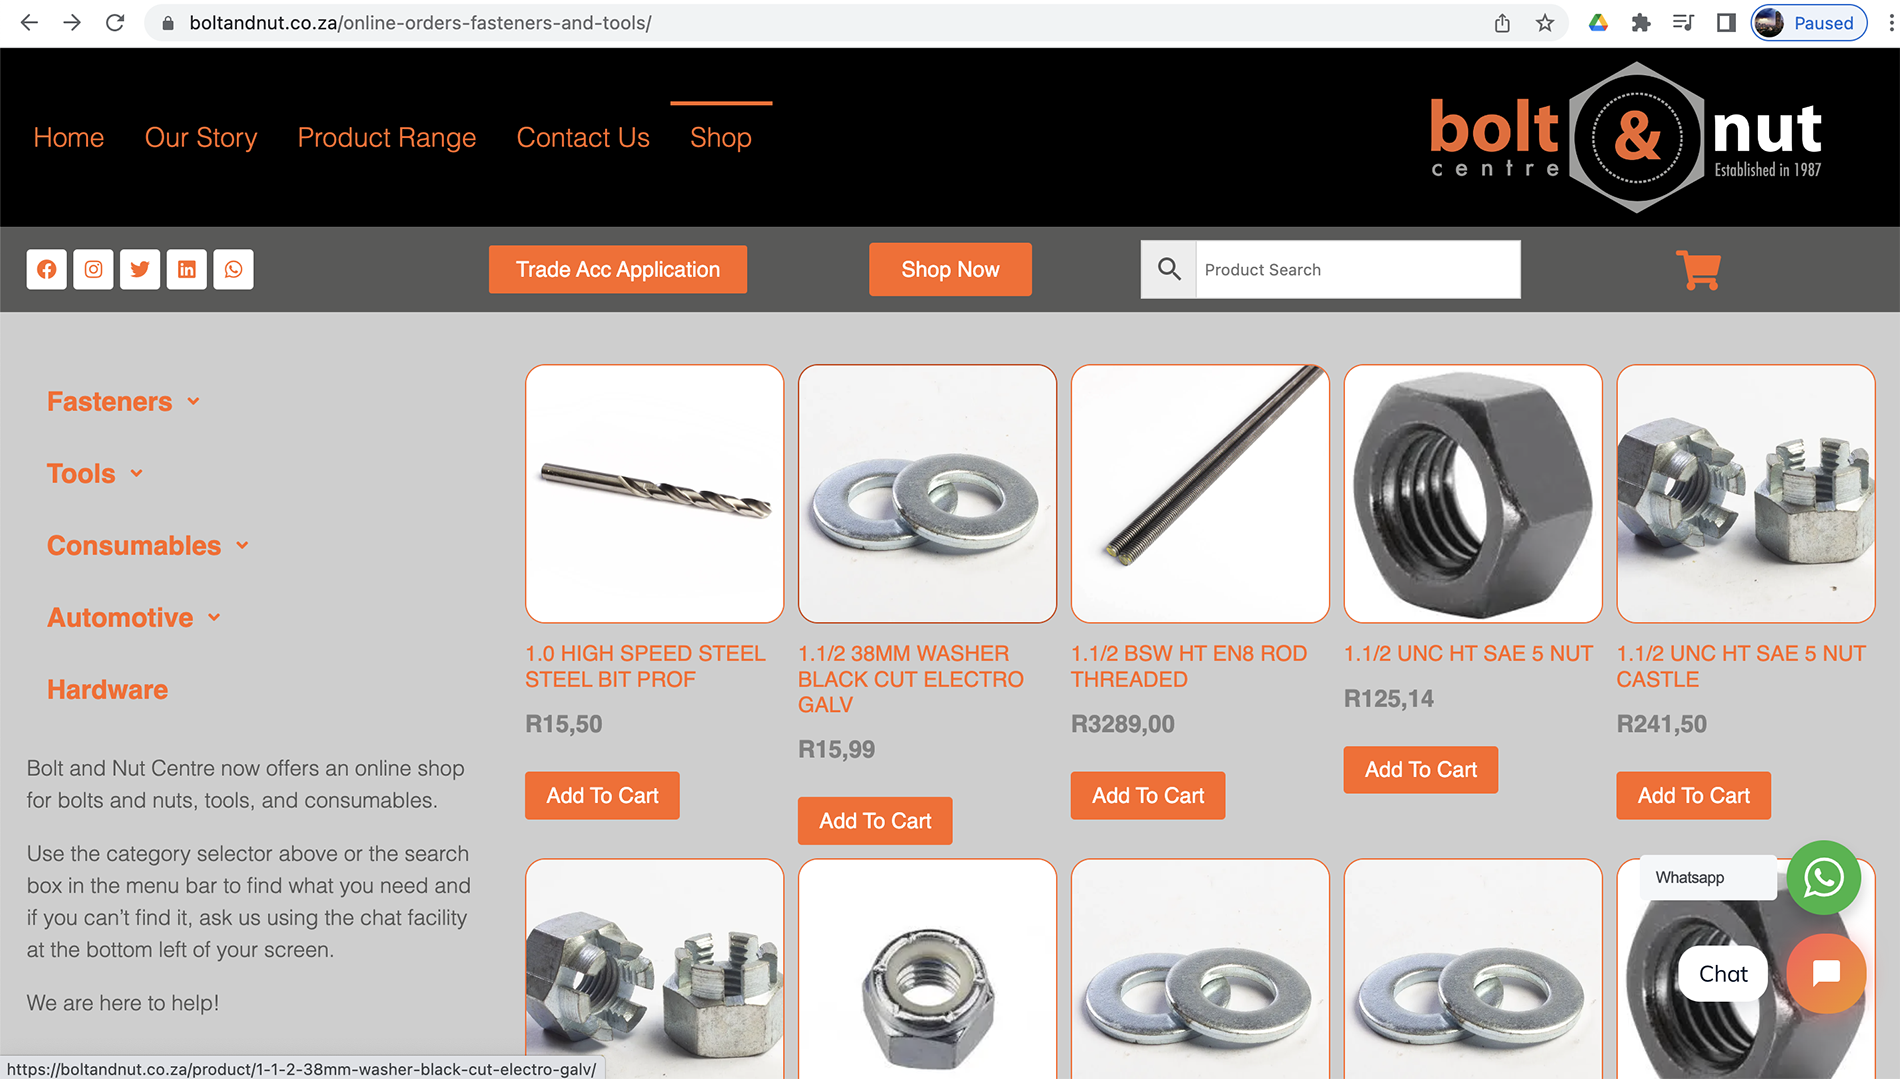Screen dimensions: 1900x1079
Task: Click the magnifier search icon
Action: click(x=1169, y=269)
